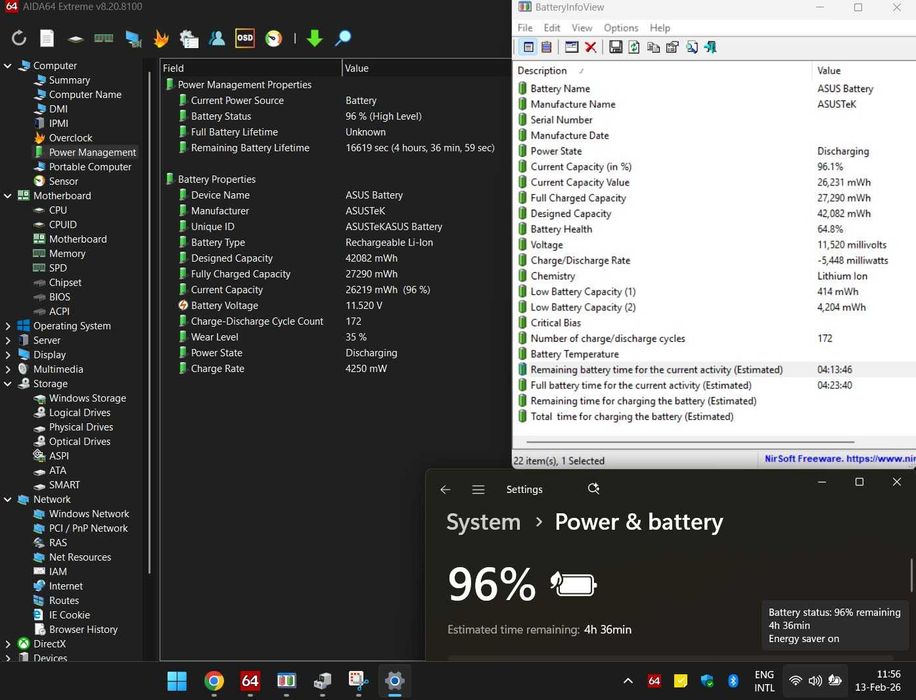
Task: Click the System breadcrumb link in Settings
Action: point(483,522)
